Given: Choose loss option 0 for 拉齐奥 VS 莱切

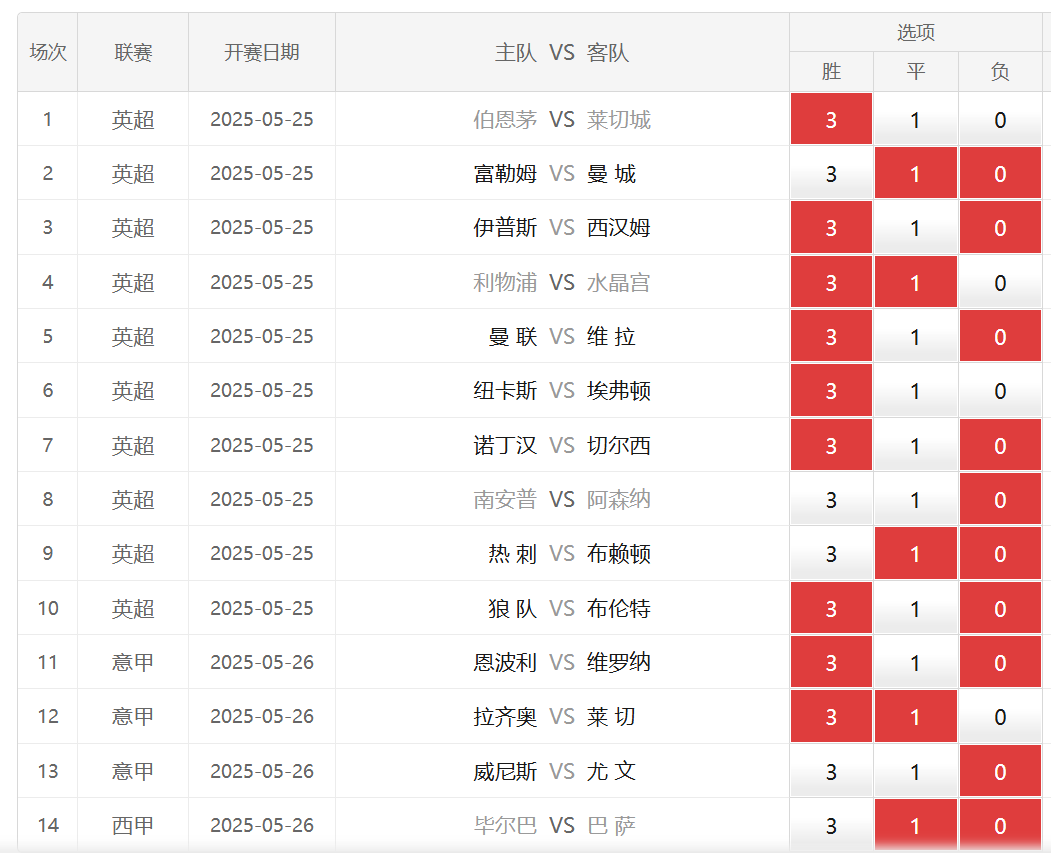Looking at the screenshot, I should point(1000,717).
